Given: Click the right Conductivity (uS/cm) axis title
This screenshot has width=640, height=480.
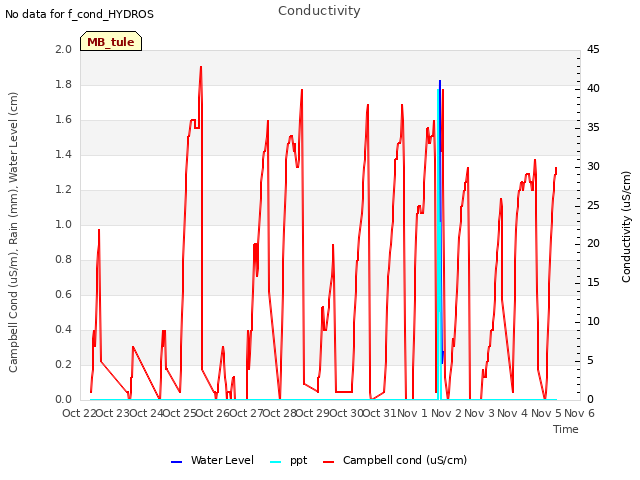Looking at the screenshot, I should (626, 227).
